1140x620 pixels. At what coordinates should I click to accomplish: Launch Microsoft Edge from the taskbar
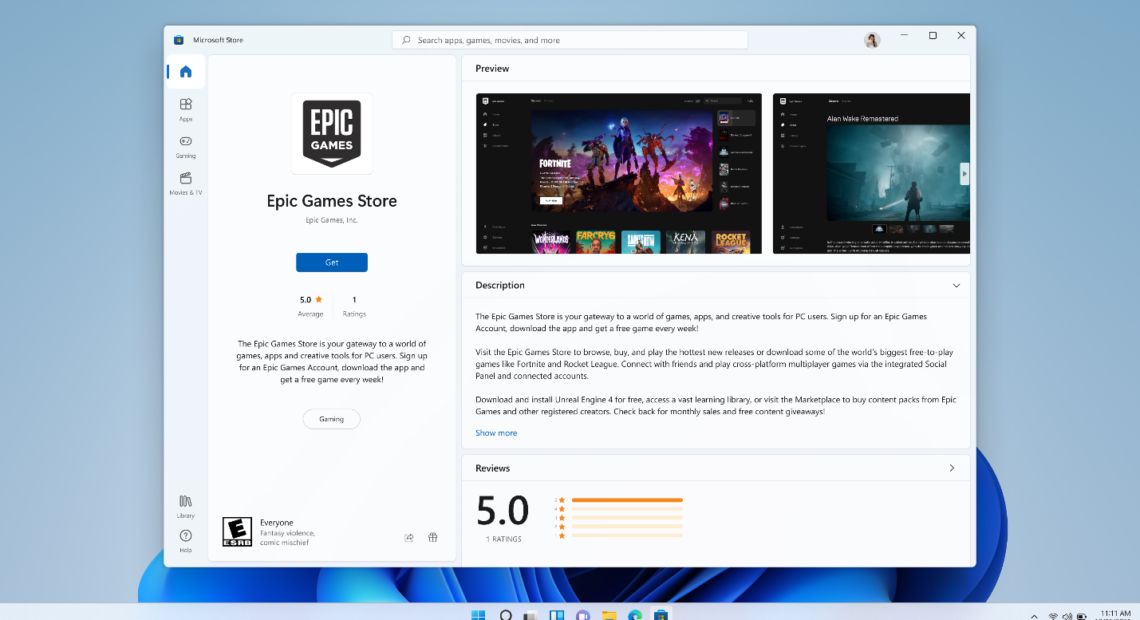(634, 616)
